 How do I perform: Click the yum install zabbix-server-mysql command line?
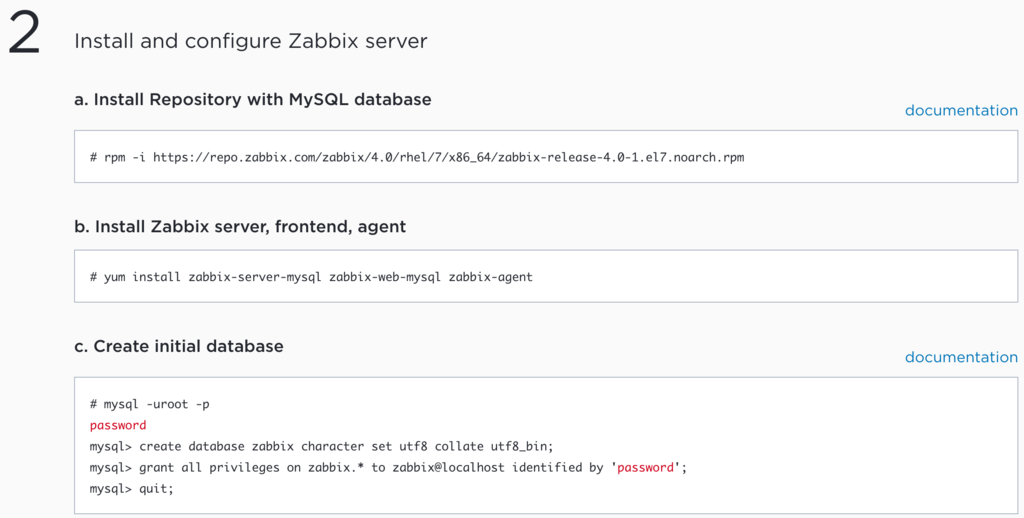pyautogui.click(x=312, y=277)
